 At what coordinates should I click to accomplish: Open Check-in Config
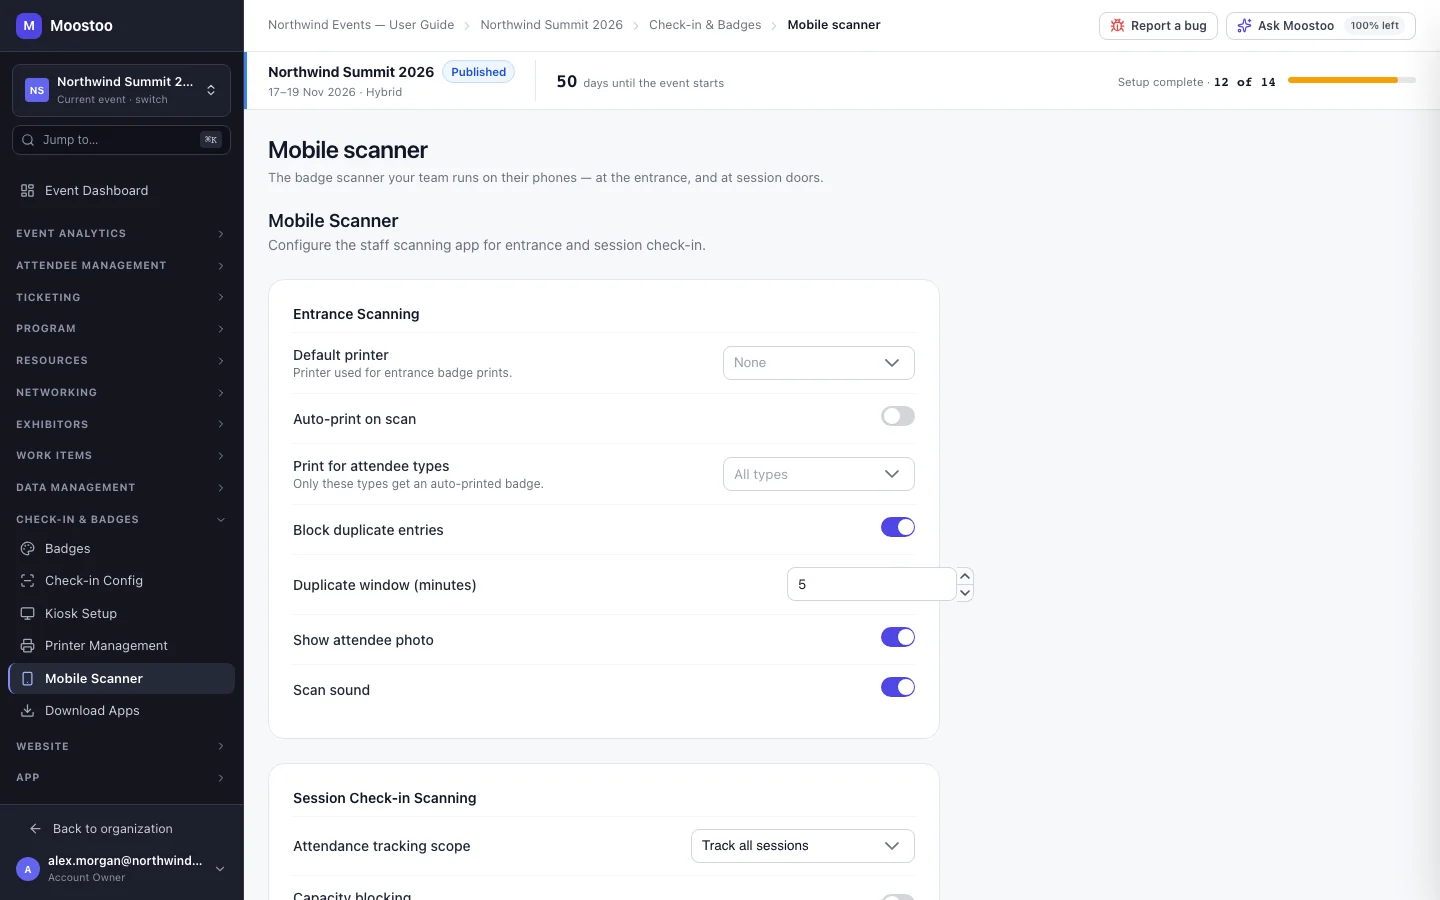click(122, 581)
